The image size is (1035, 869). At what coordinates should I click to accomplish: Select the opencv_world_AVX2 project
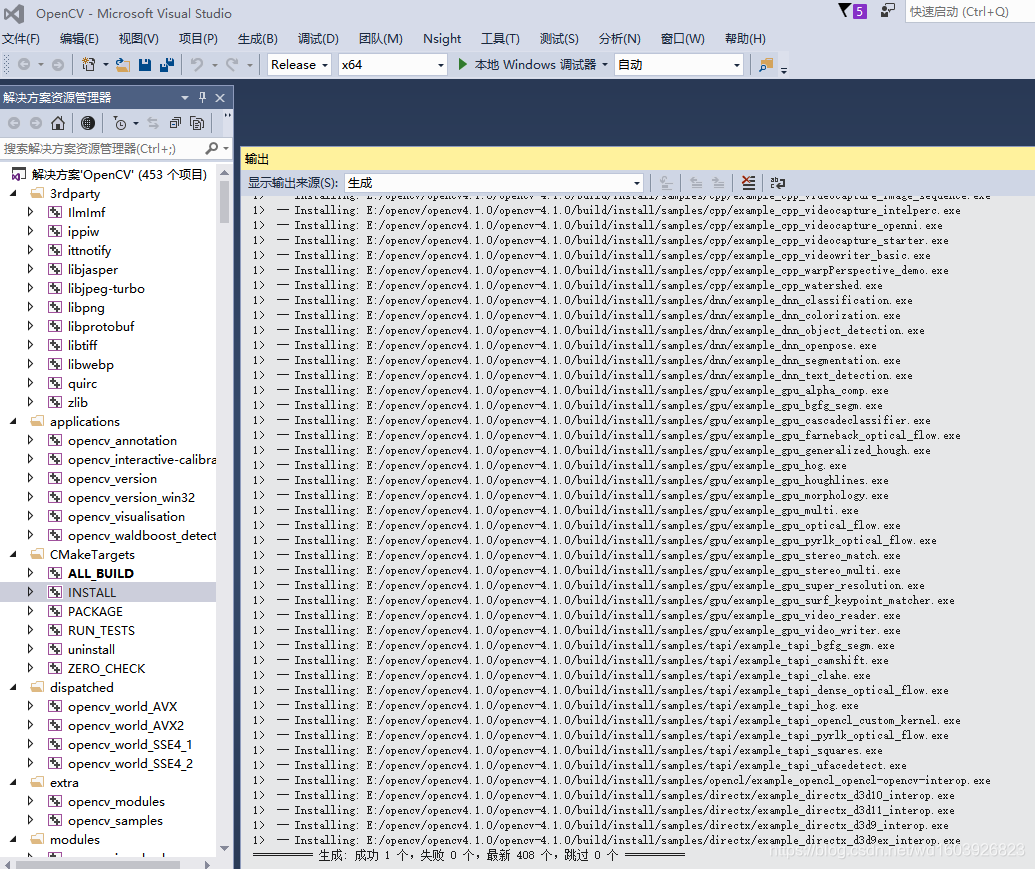point(125,726)
